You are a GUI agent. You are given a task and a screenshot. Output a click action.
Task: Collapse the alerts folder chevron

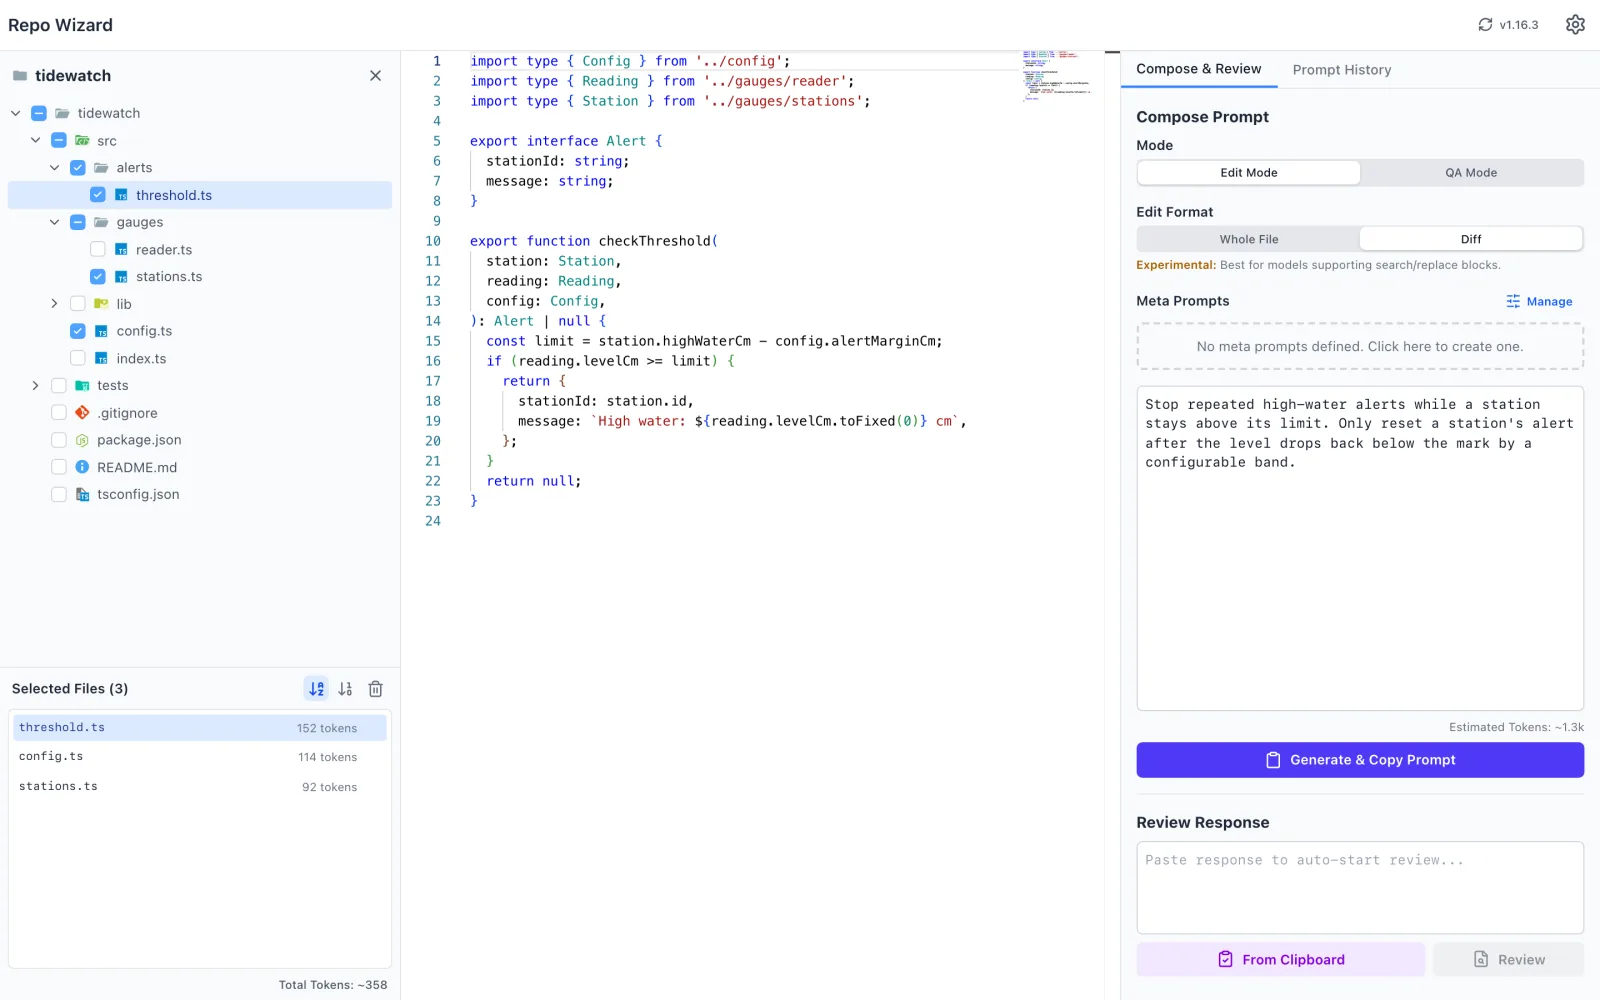click(55, 168)
